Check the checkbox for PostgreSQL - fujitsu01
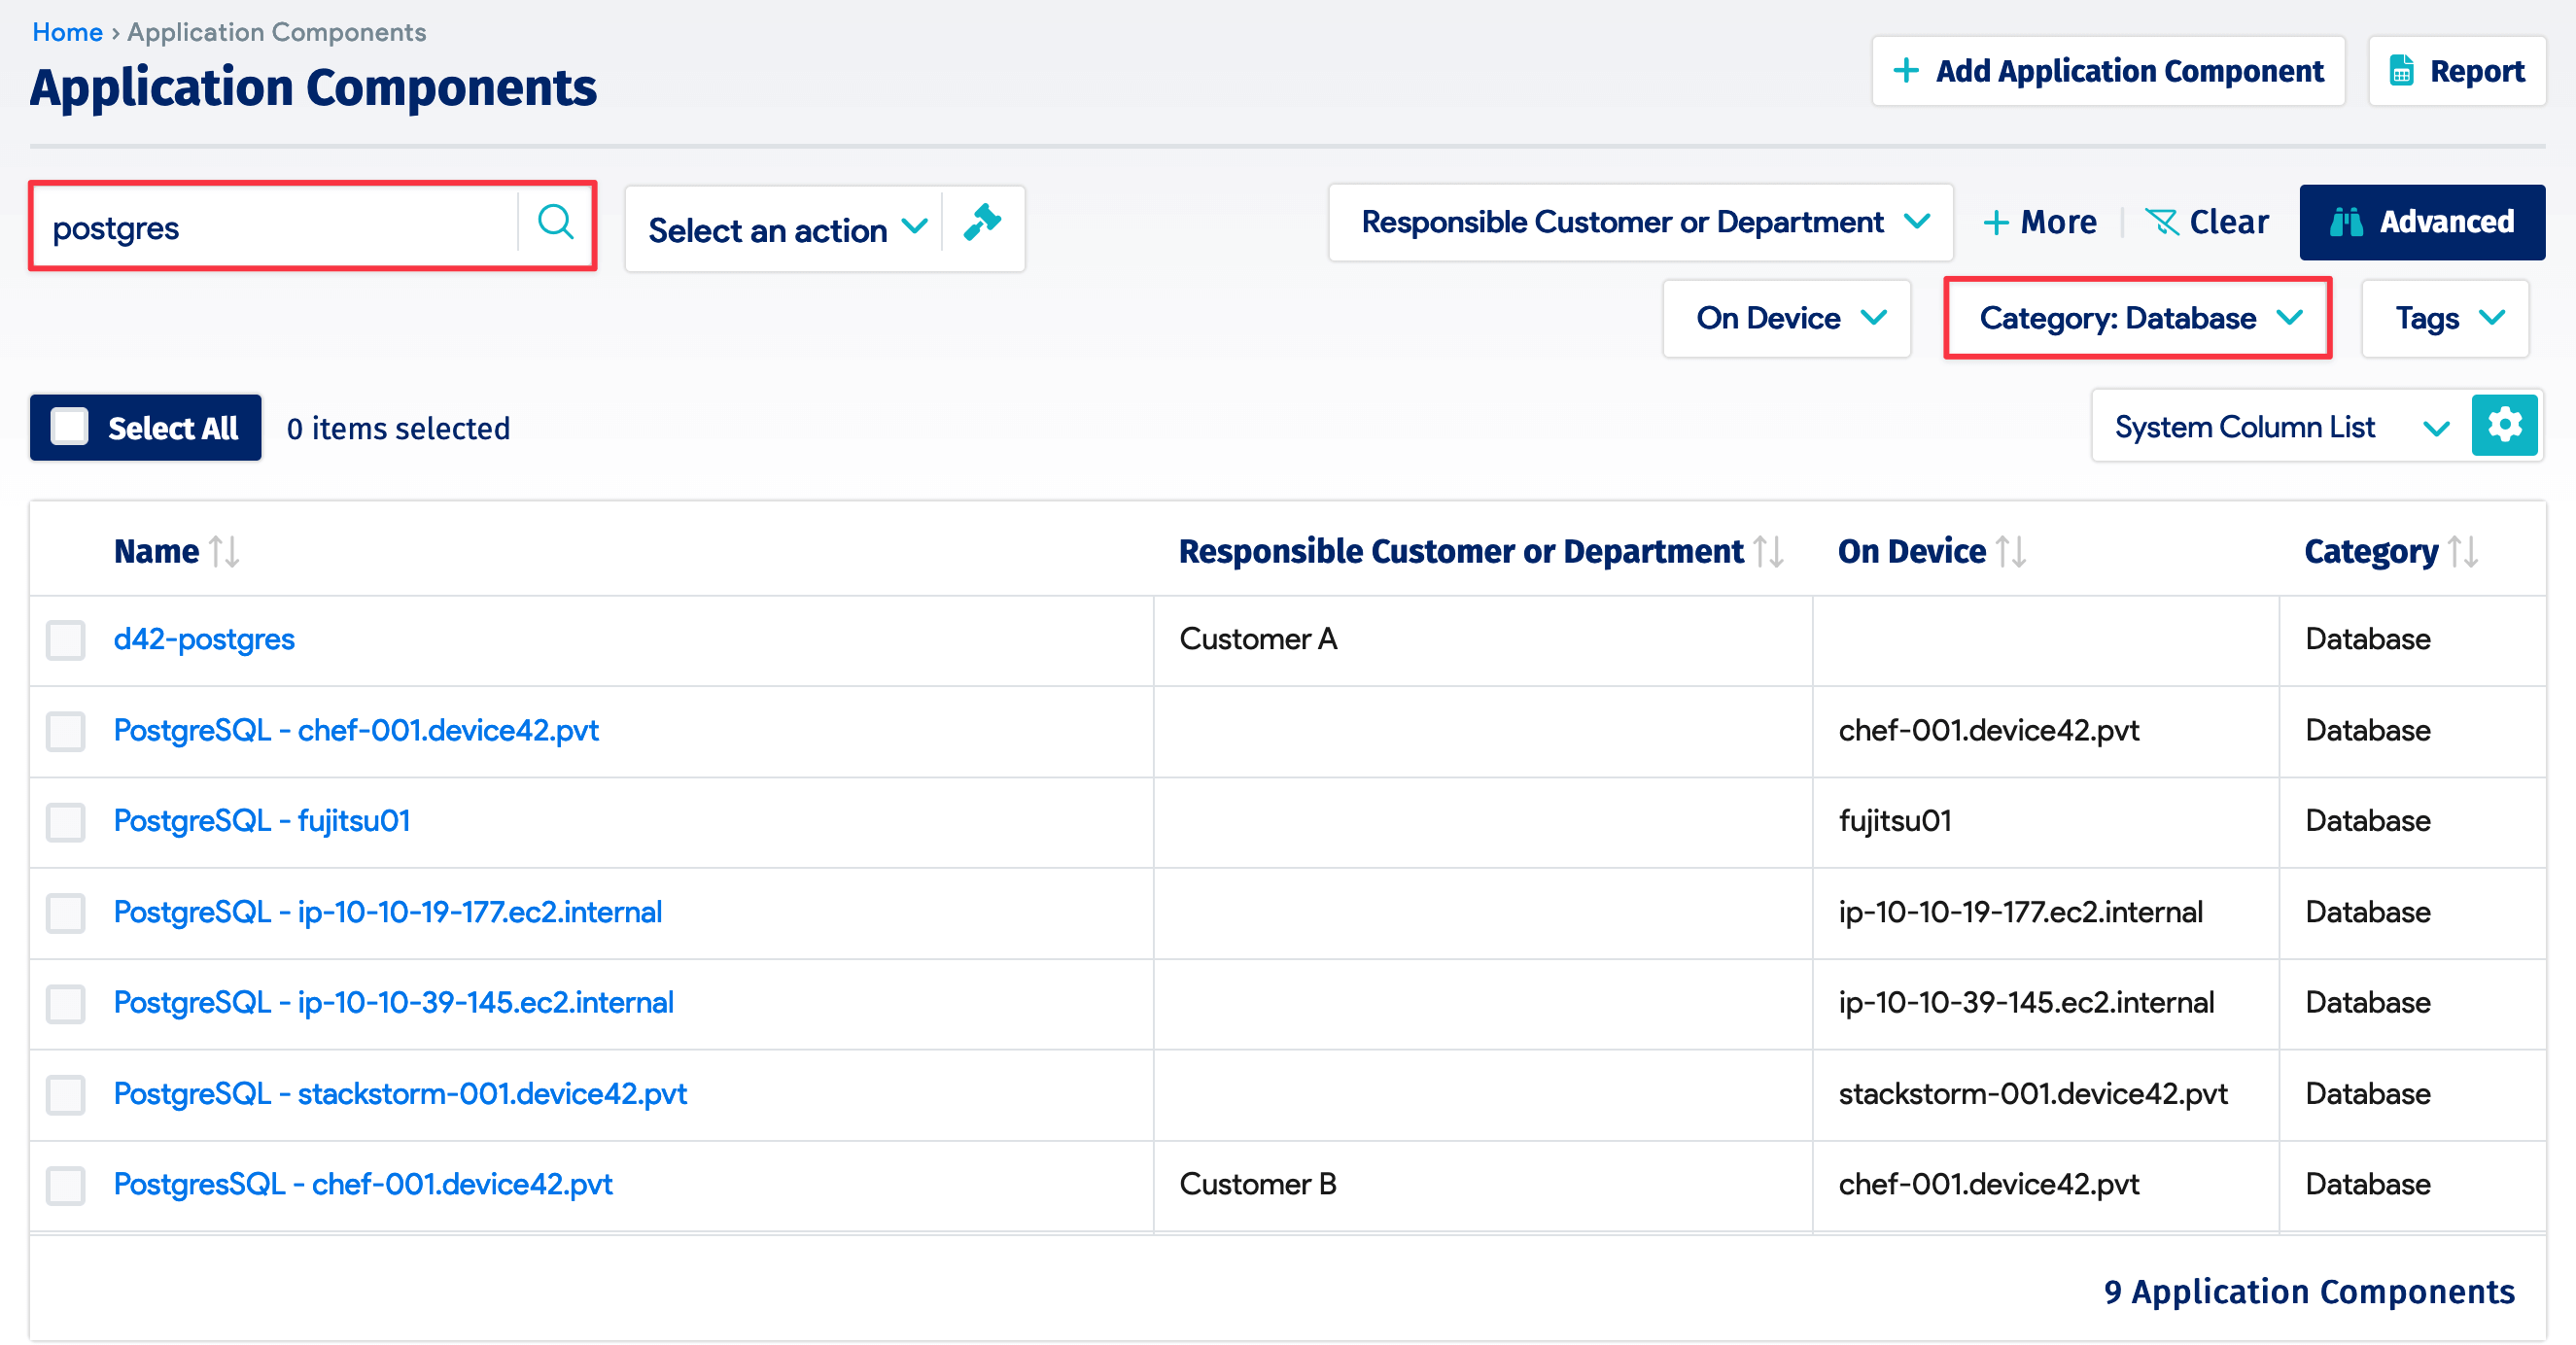 65,822
